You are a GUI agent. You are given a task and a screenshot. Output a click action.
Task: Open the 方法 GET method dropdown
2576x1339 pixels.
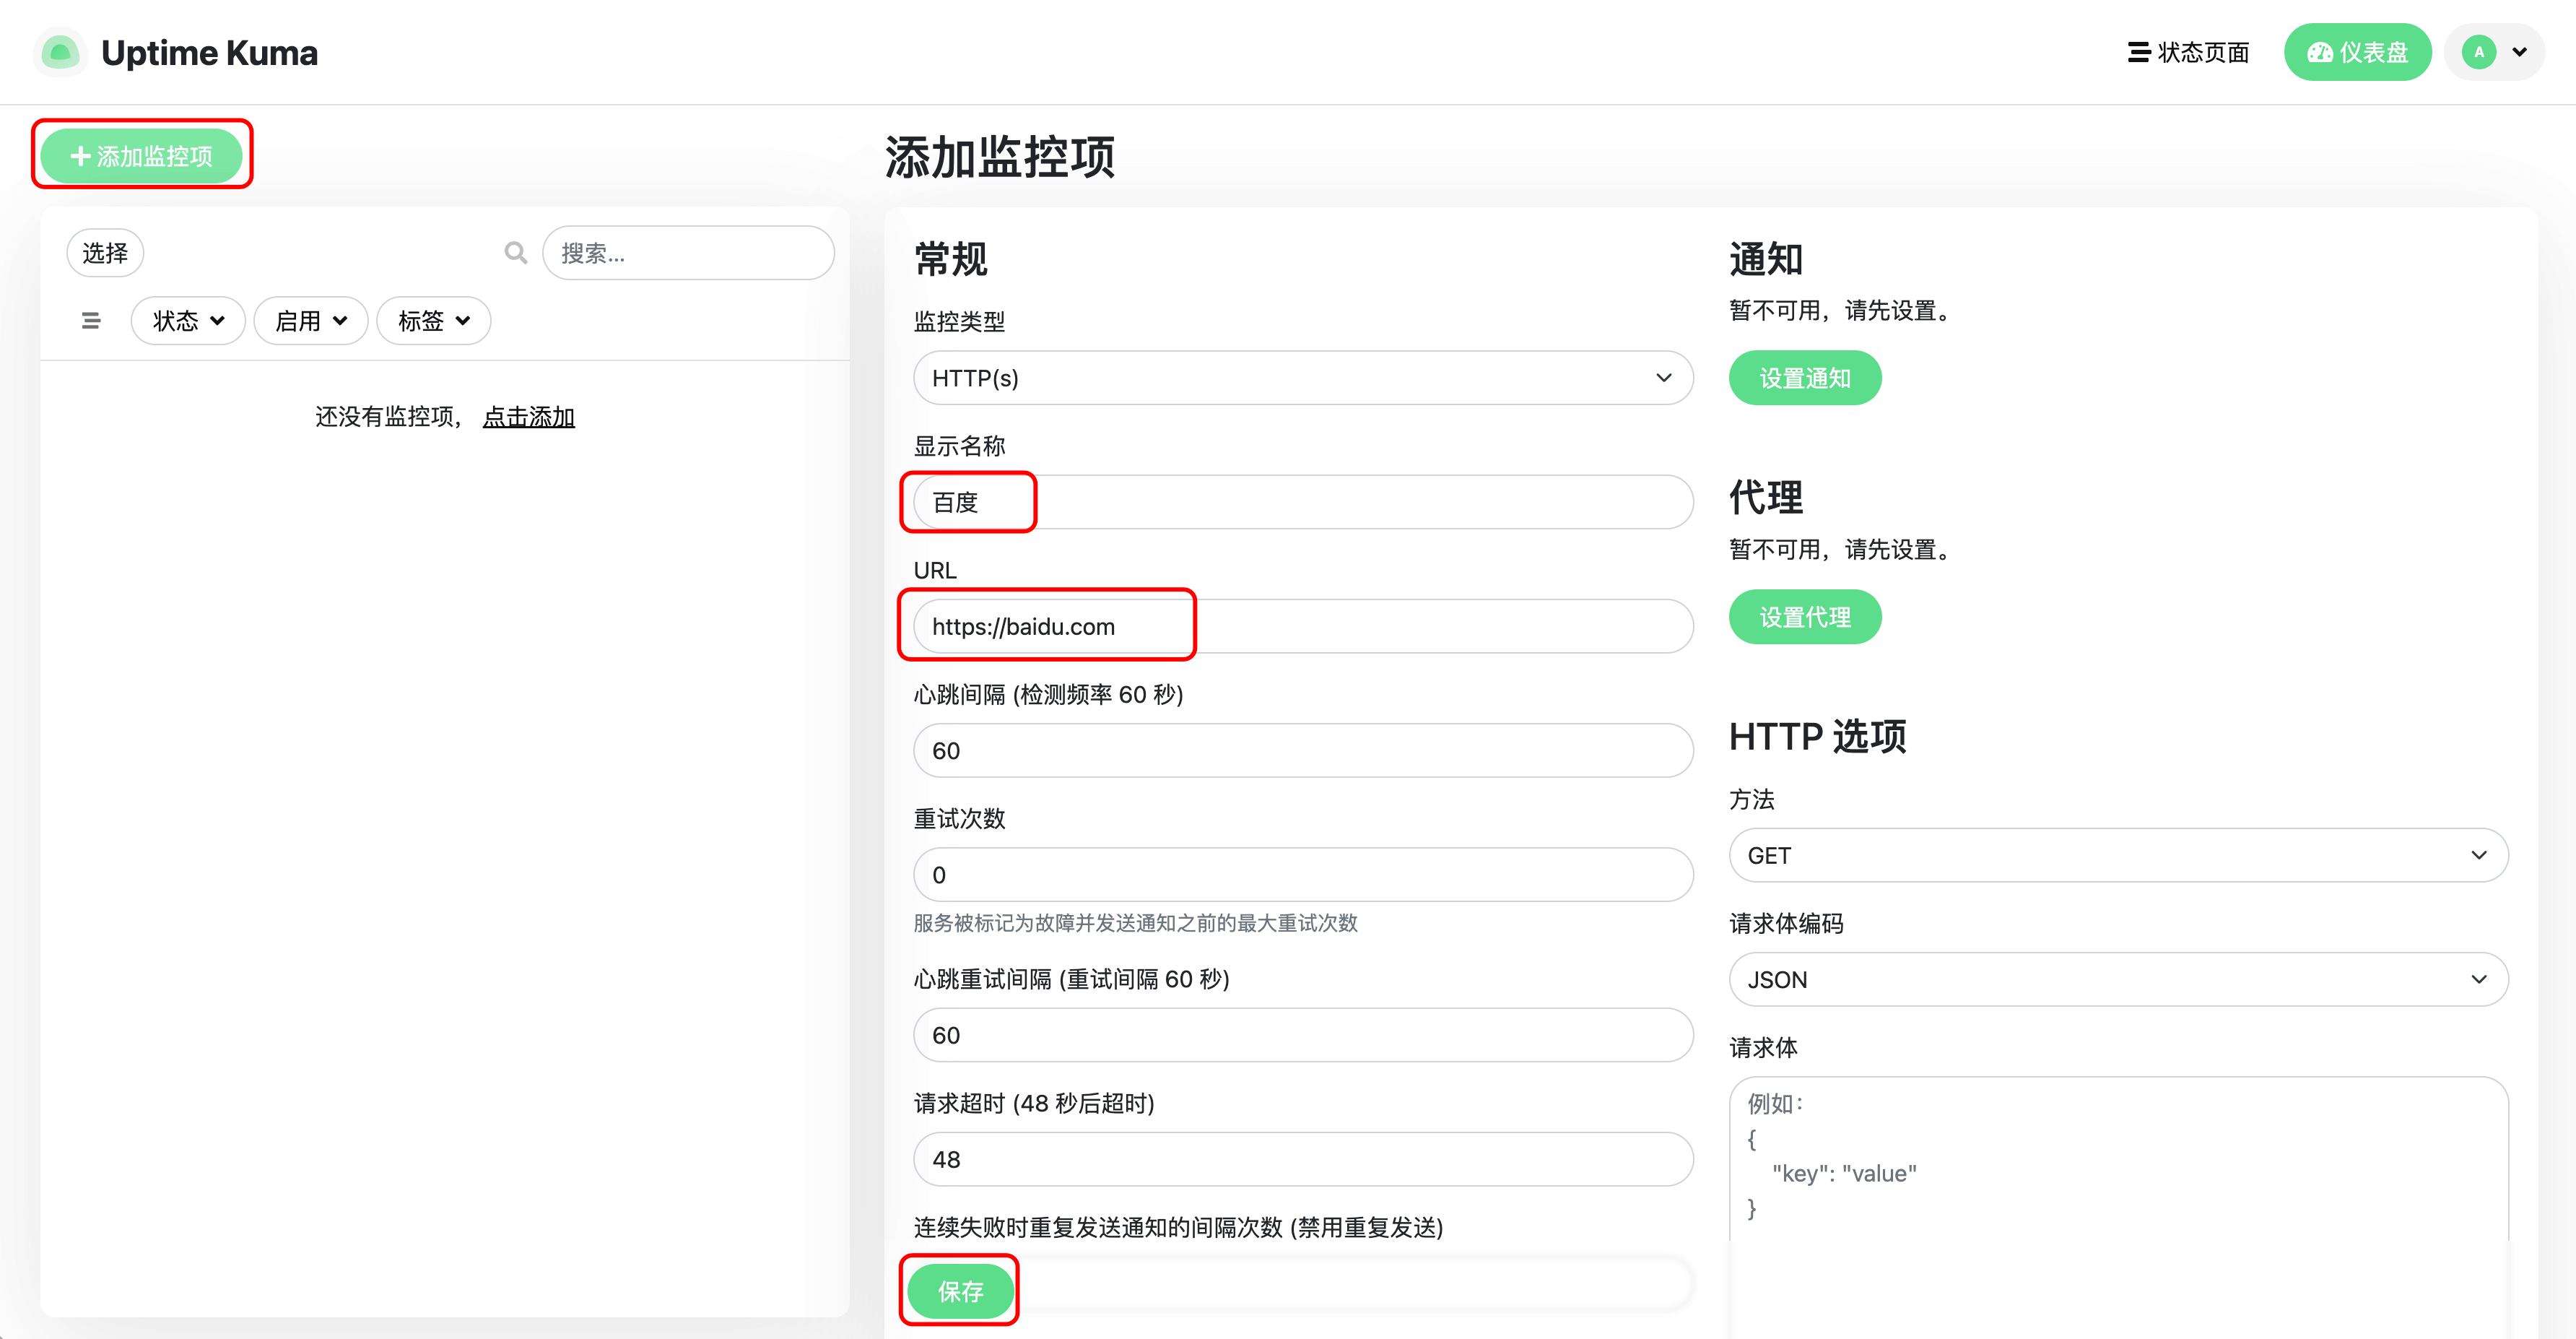pos(2118,855)
